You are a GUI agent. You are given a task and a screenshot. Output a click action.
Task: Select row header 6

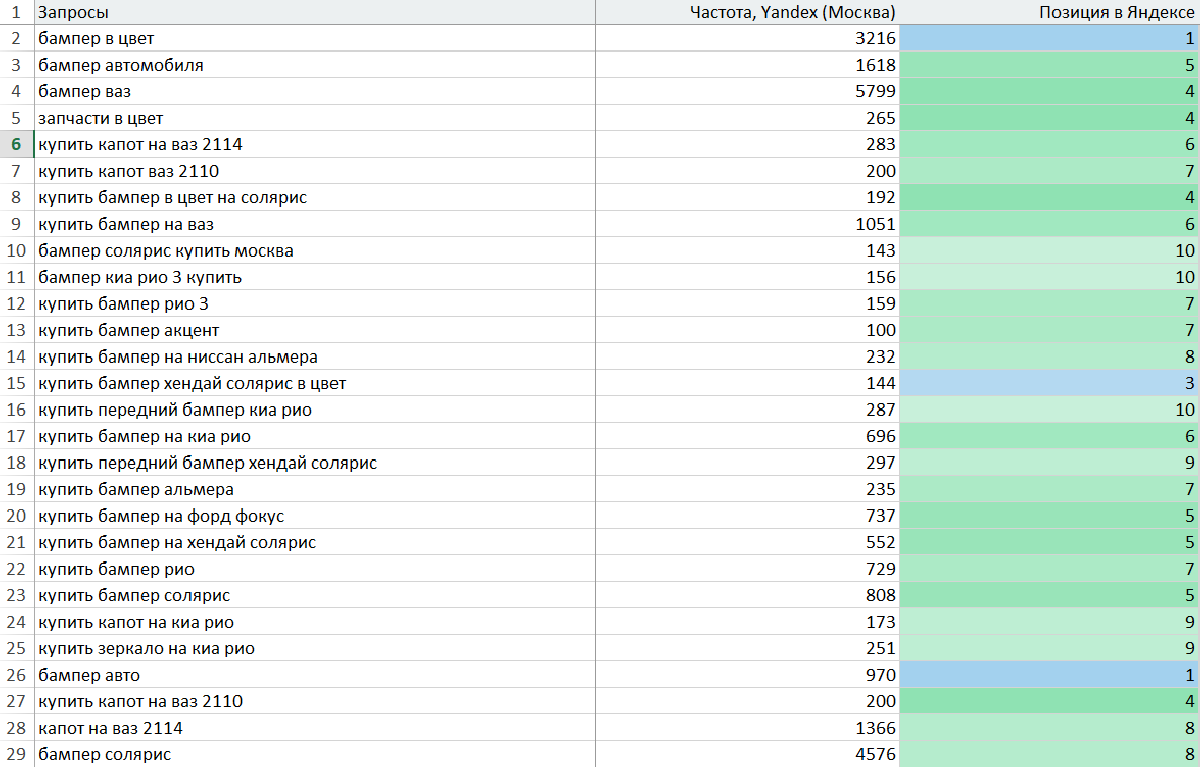17,144
